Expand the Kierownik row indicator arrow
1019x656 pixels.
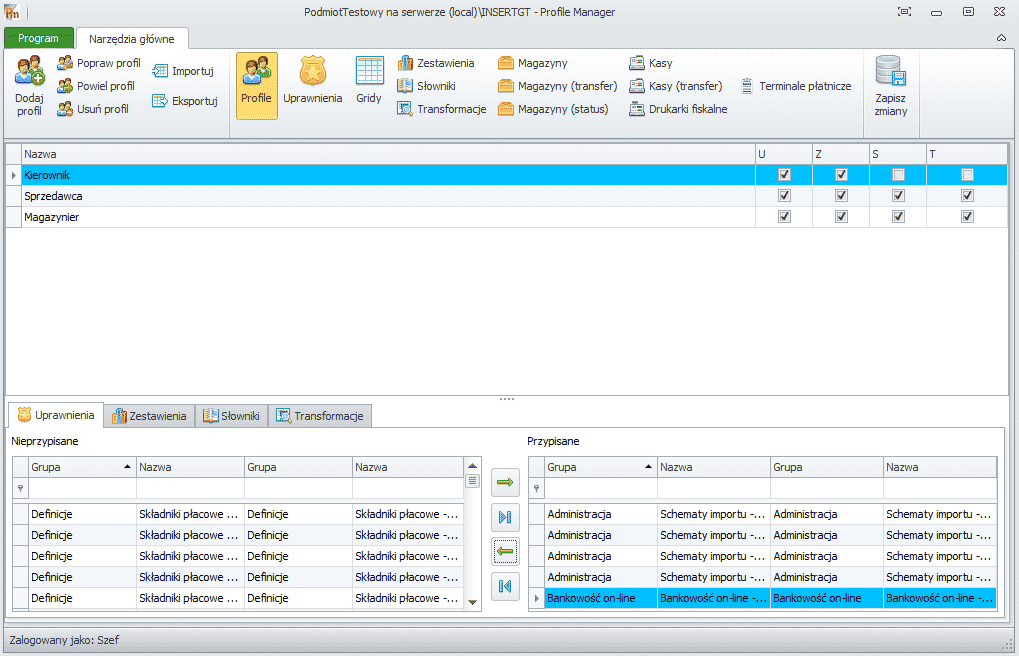14,175
